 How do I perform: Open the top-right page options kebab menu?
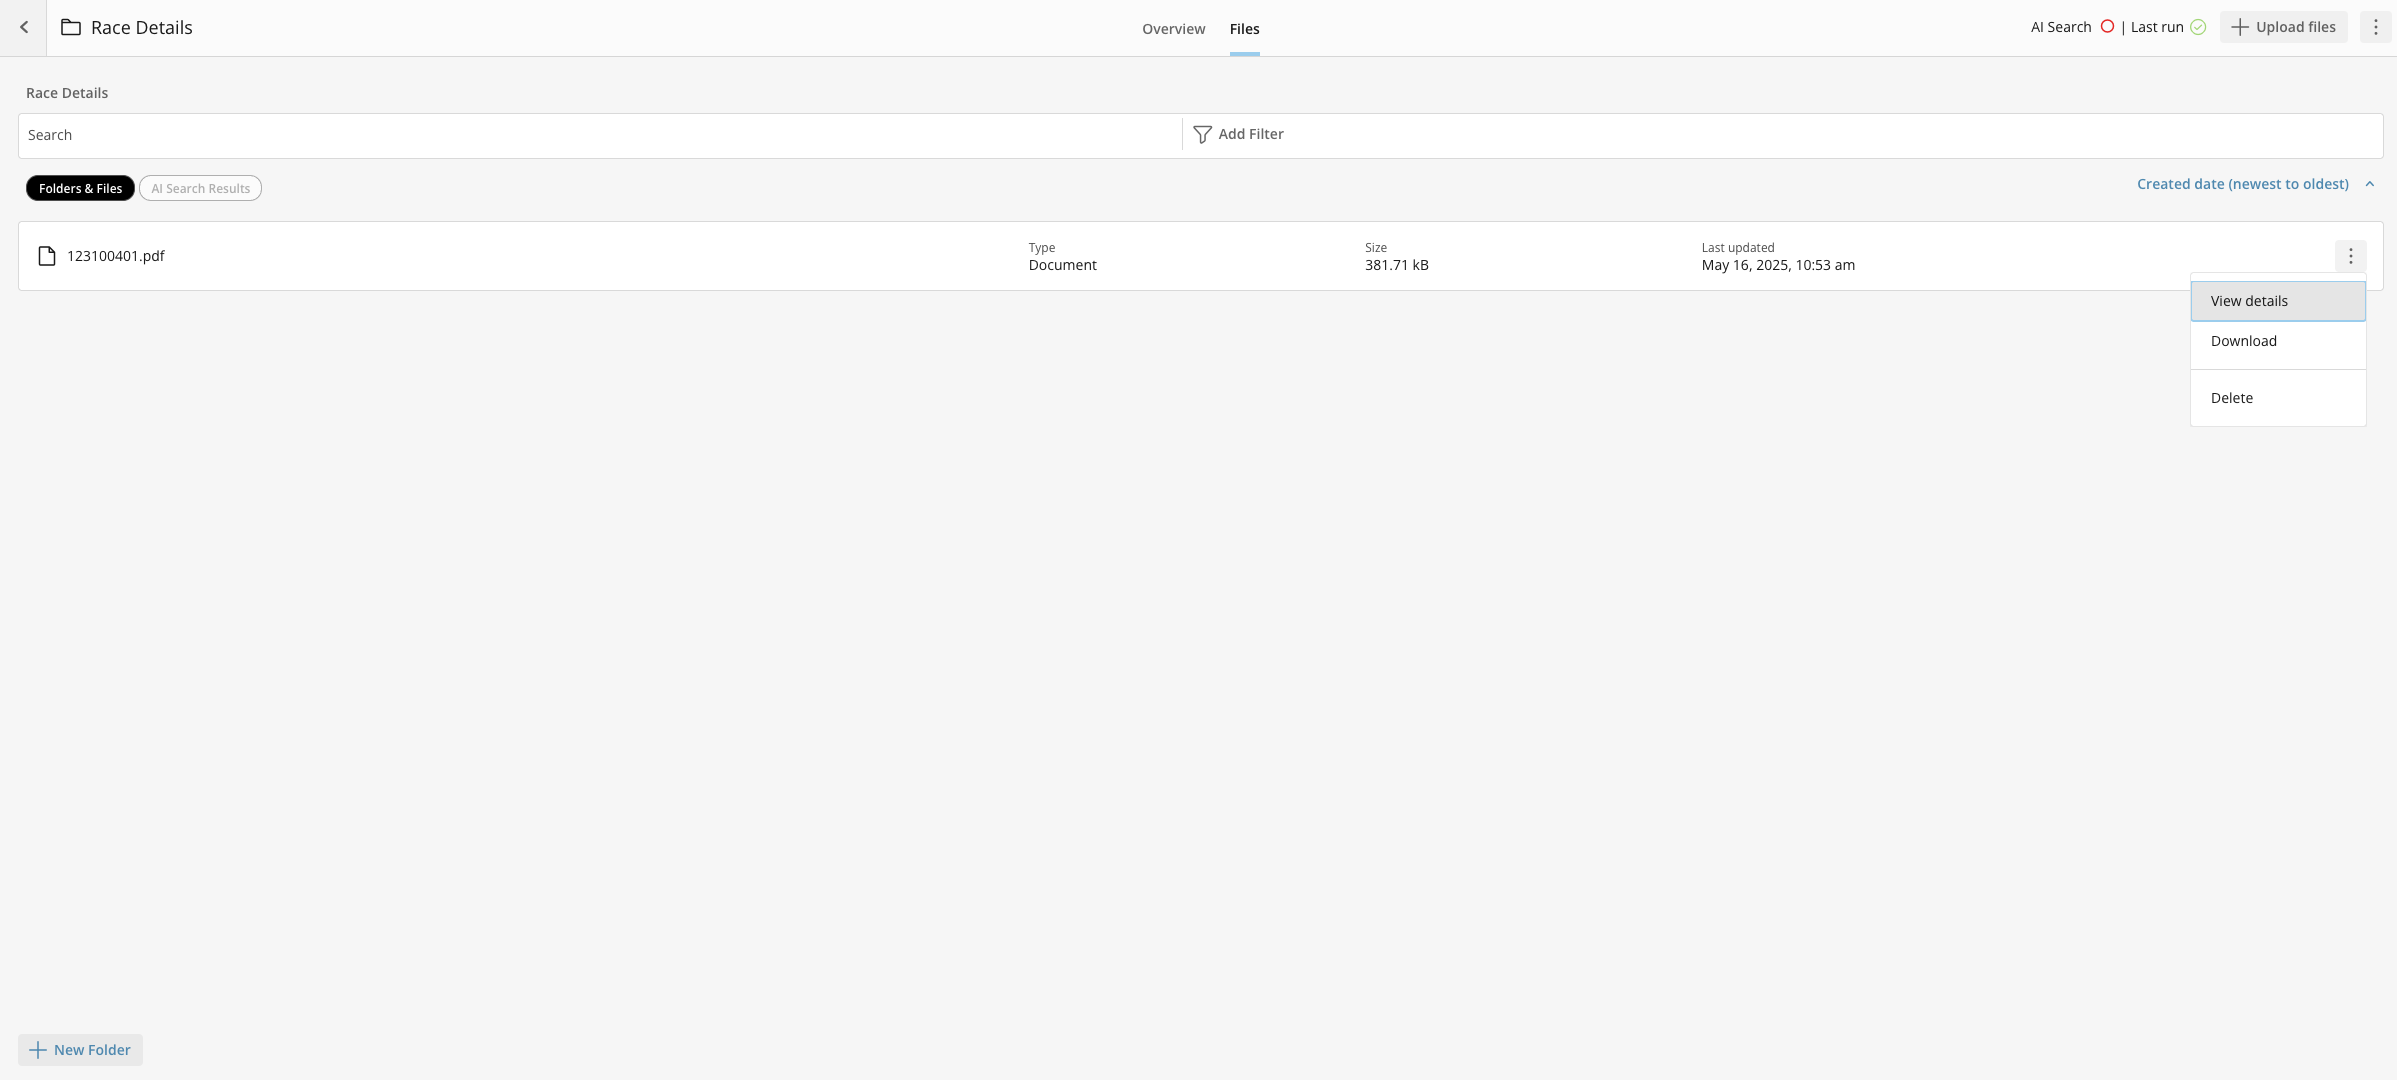[x=2375, y=27]
